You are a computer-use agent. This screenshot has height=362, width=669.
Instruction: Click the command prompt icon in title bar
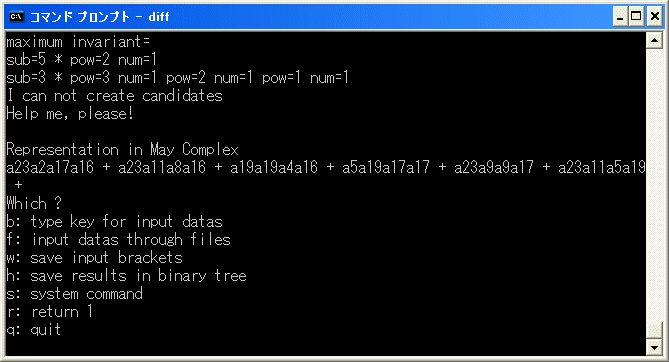[x=17, y=17]
